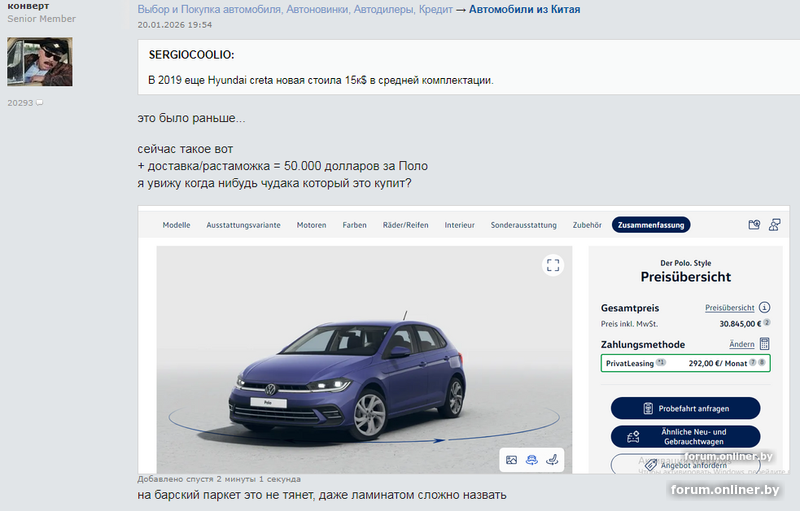Click the post timestamp 20.01.2026 19:54
This screenshot has width=800, height=511.
pyautogui.click(x=174, y=25)
